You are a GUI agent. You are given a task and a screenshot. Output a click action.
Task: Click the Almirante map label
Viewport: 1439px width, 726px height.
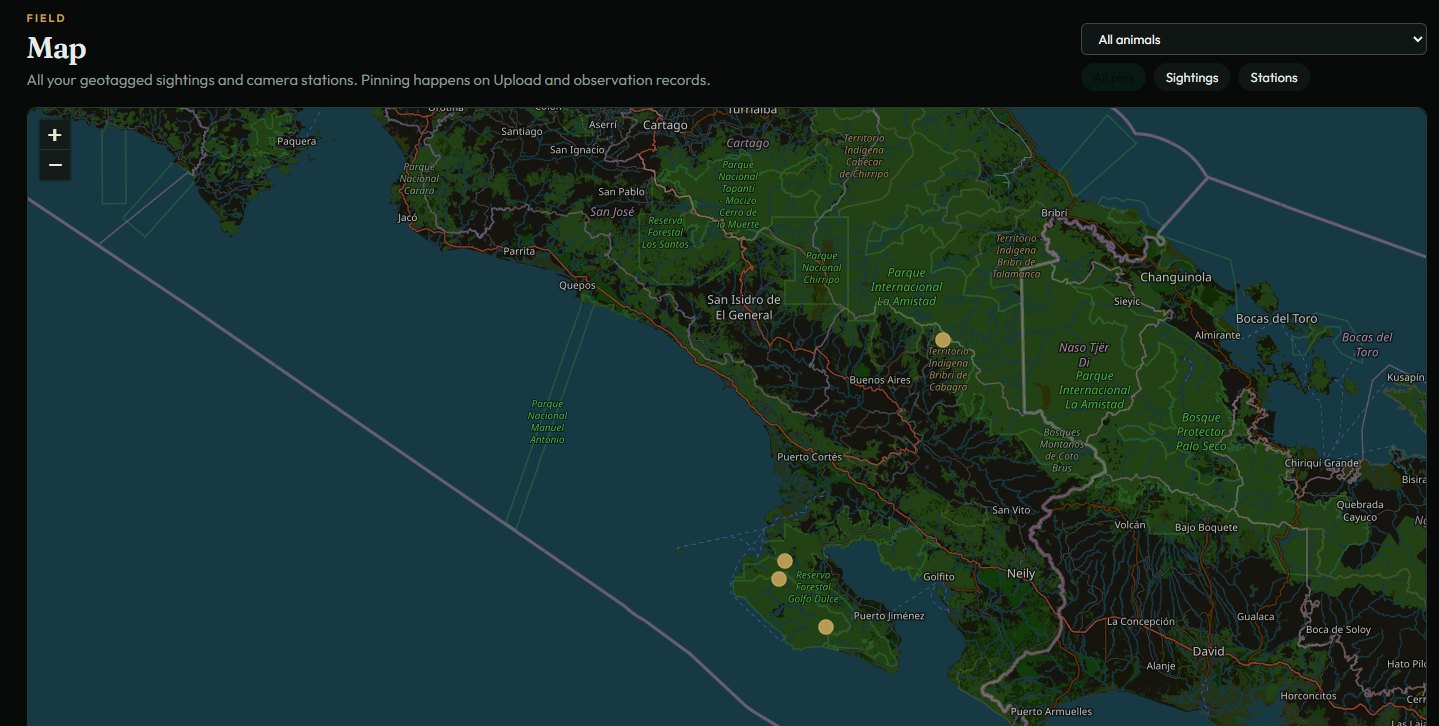coord(1218,335)
